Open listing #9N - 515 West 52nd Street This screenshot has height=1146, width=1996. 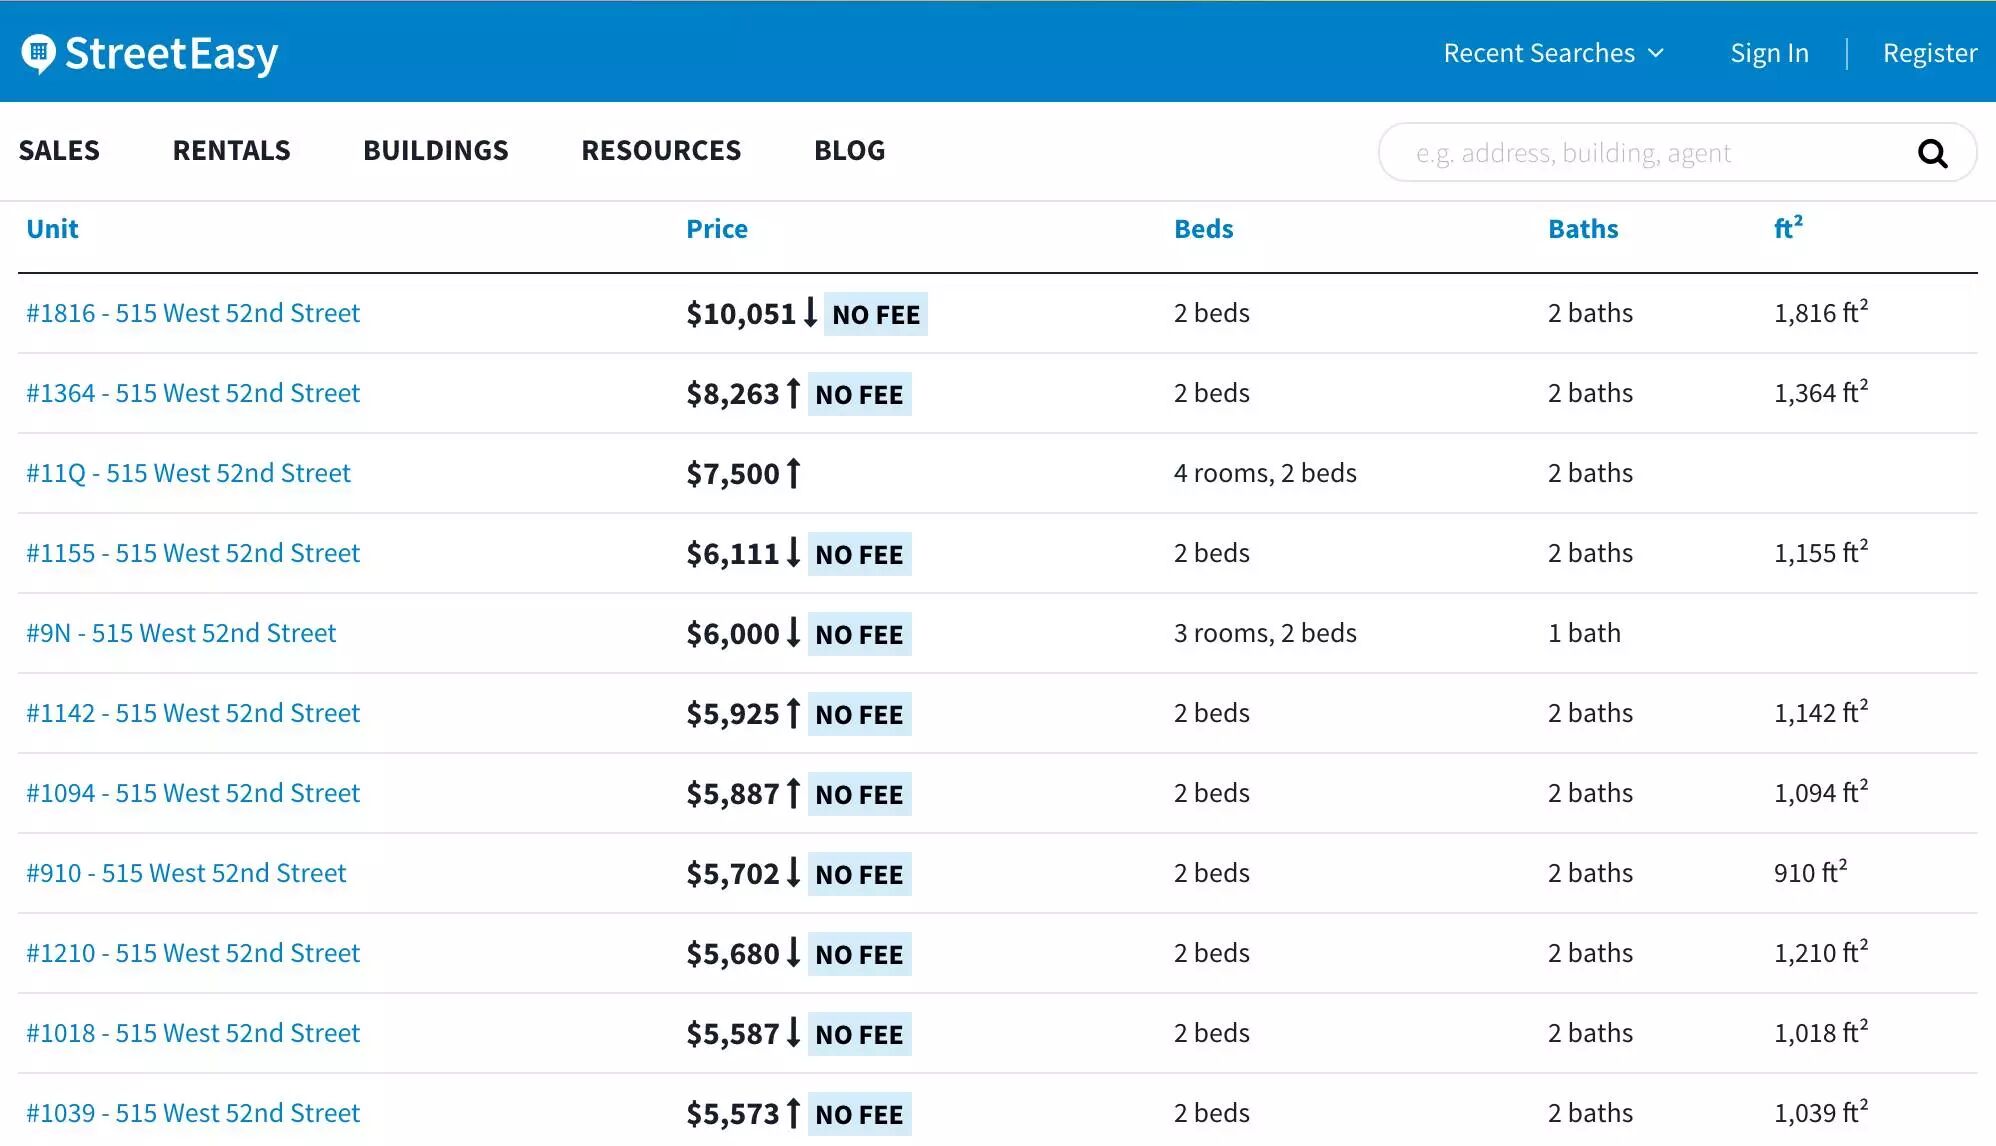(181, 633)
